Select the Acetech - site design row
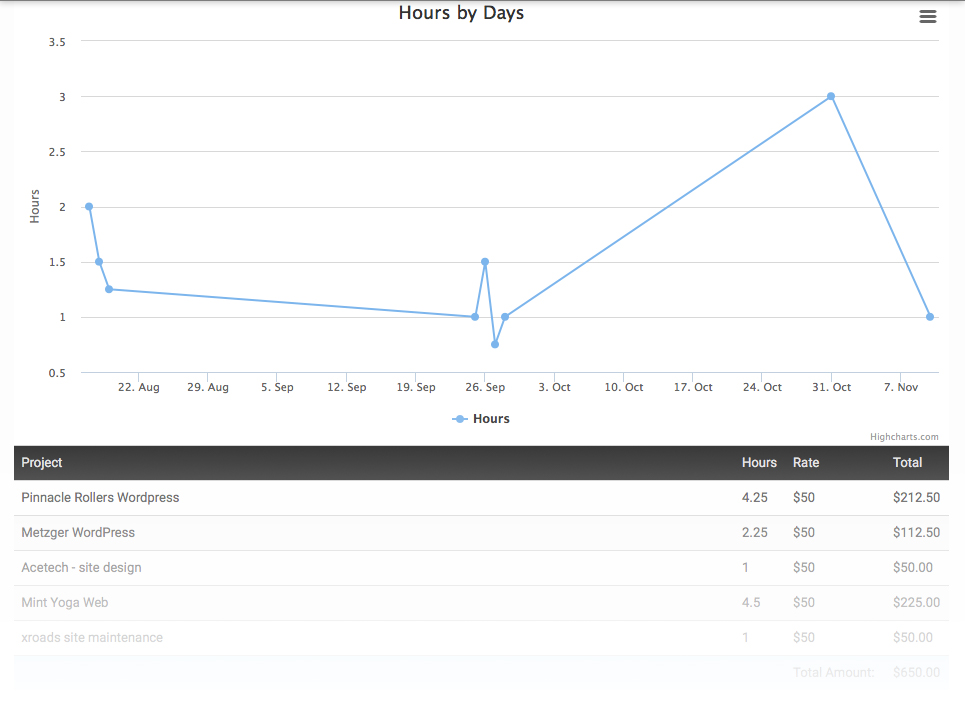The width and height of the screenshot is (965, 724). pos(81,568)
